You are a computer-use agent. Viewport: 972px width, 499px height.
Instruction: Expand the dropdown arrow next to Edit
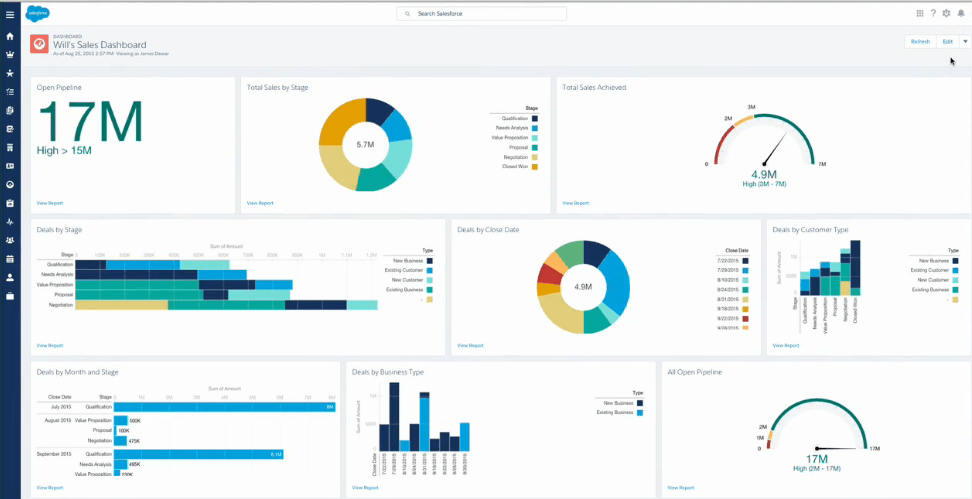966,42
